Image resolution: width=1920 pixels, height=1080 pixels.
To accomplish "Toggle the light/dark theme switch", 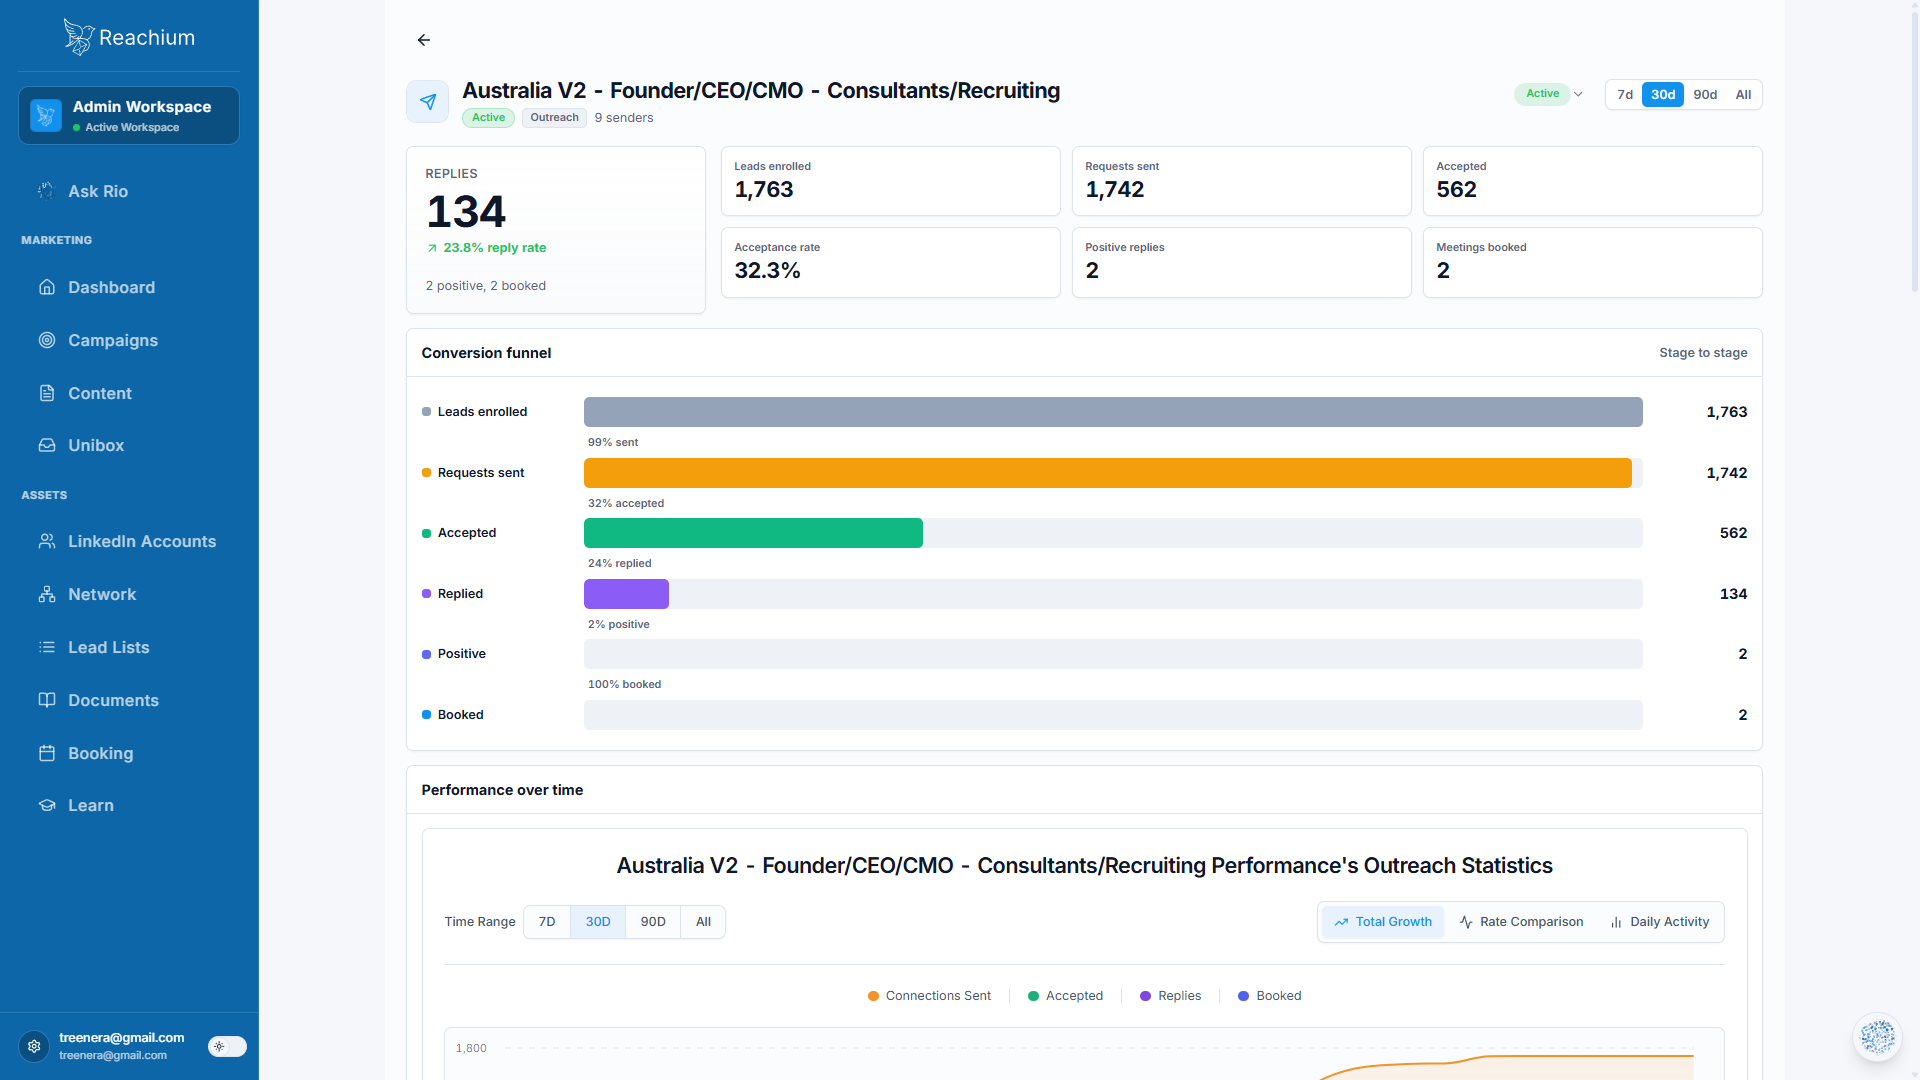I will coord(227,1046).
